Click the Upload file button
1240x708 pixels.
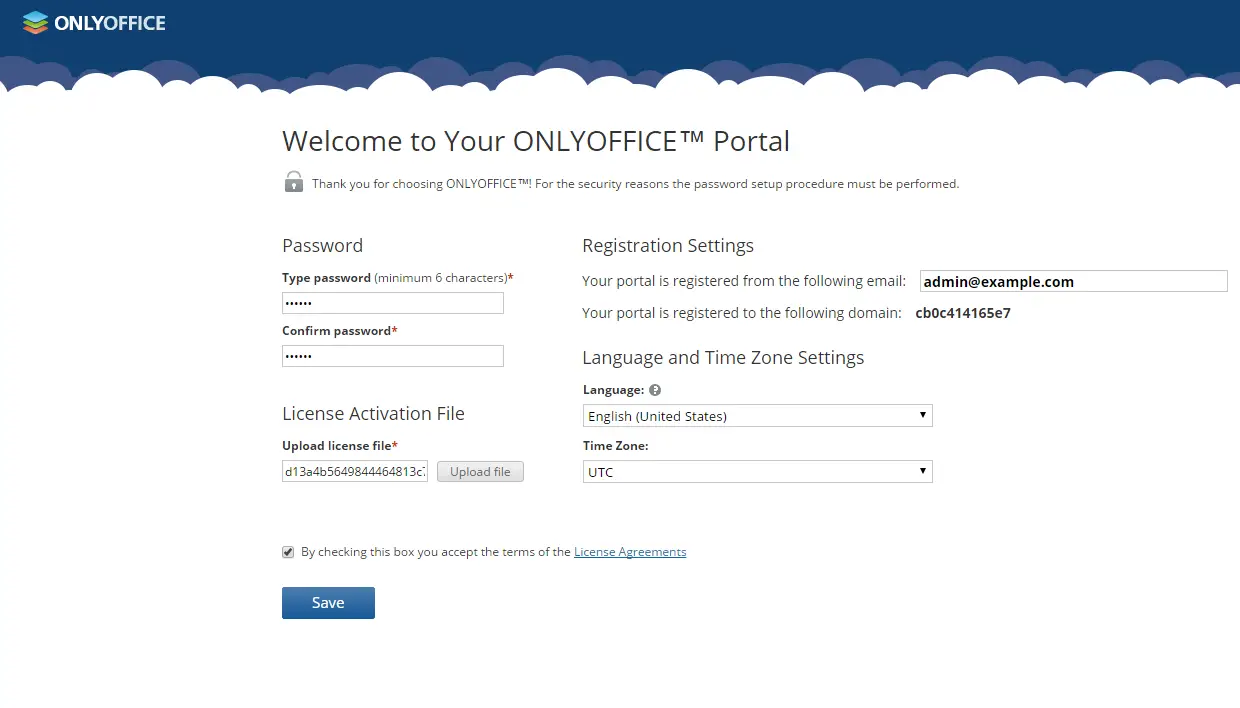tap(480, 472)
